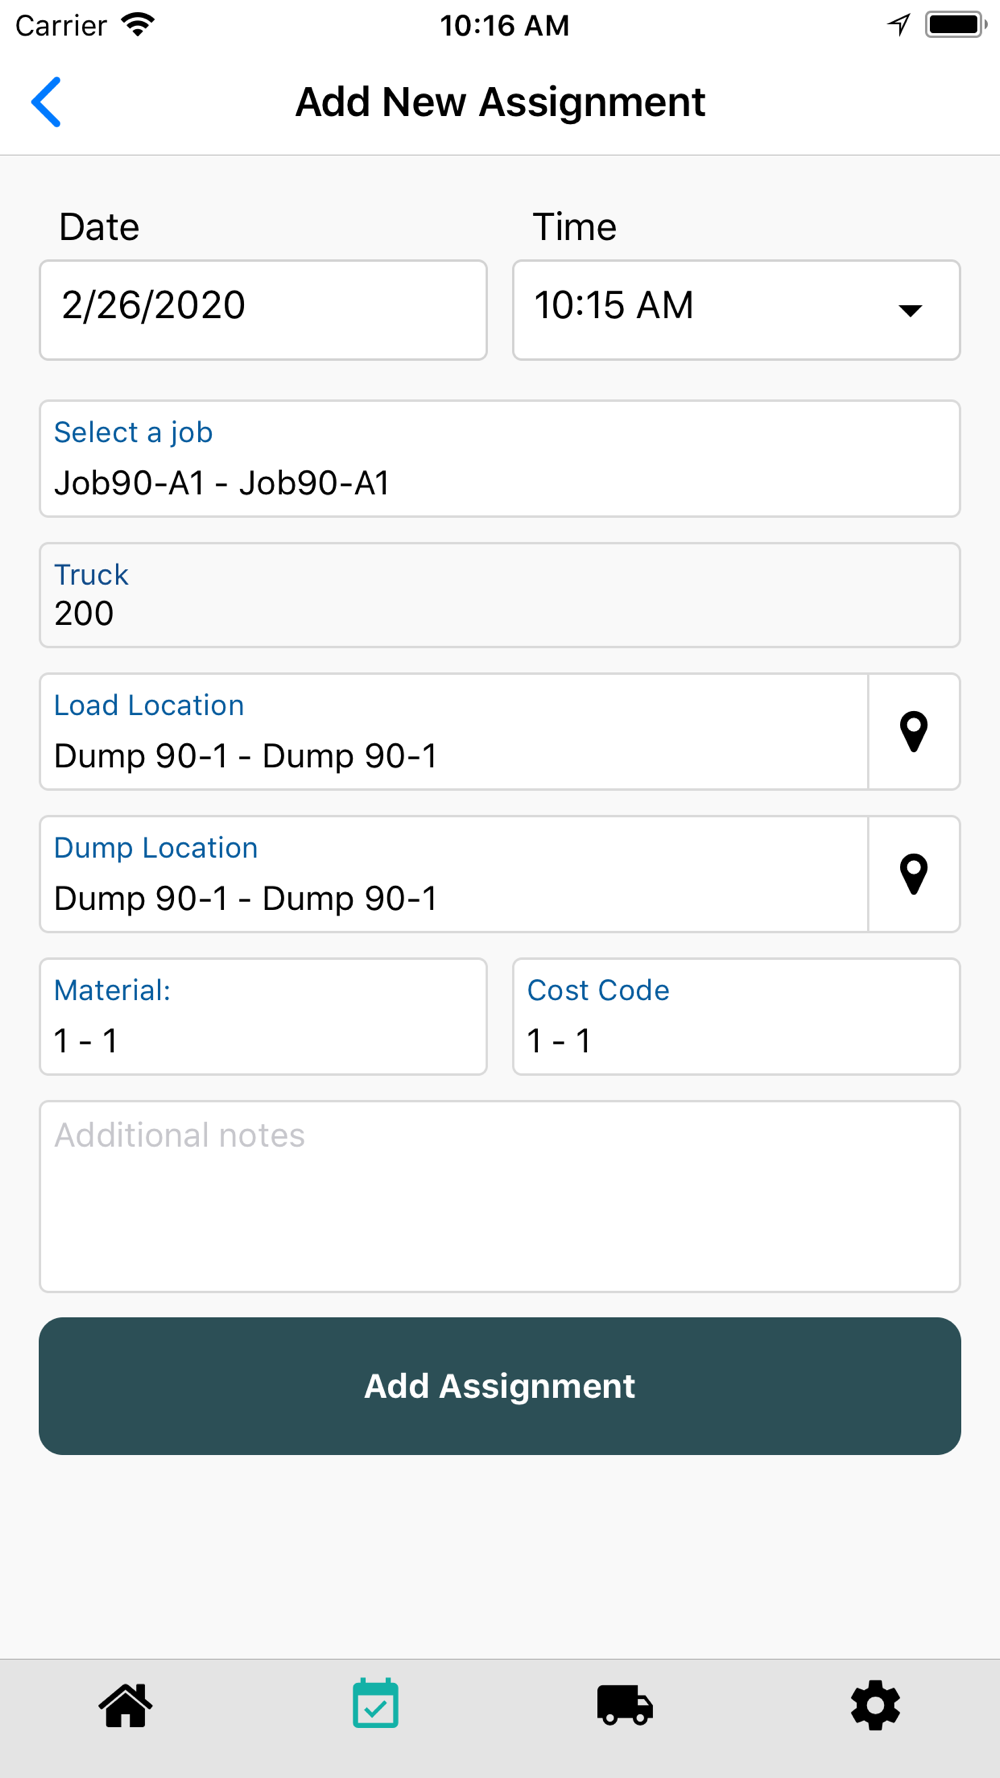Tap the location arrow in status bar

[898, 25]
